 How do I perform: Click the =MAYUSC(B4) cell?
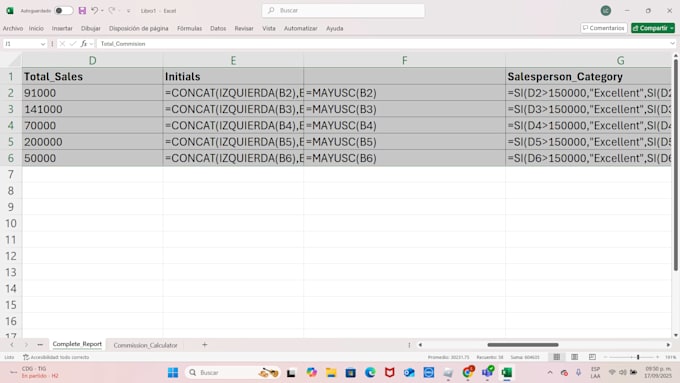click(x=405, y=125)
